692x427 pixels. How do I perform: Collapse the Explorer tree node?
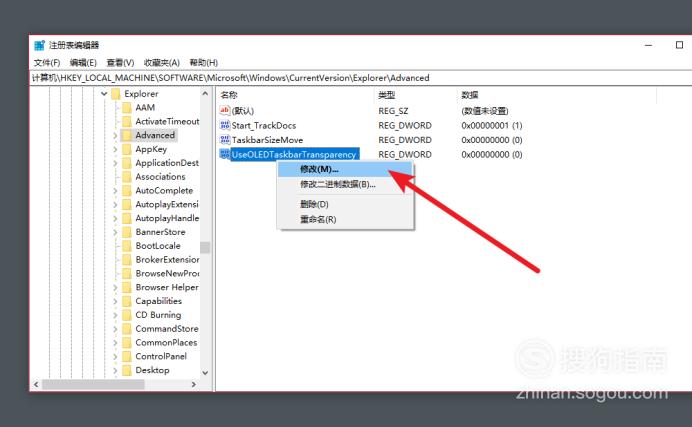[x=104, y=94]
